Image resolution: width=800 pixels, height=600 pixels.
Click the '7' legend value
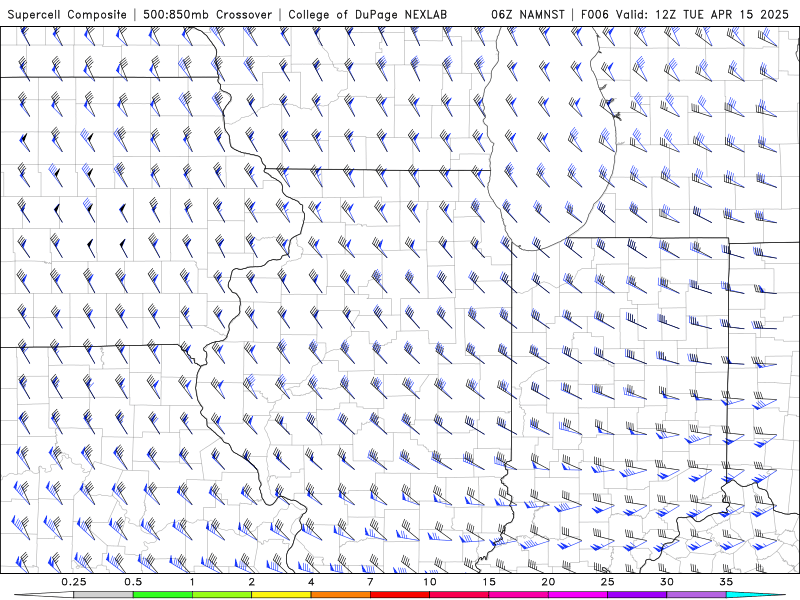pos(370,582)
